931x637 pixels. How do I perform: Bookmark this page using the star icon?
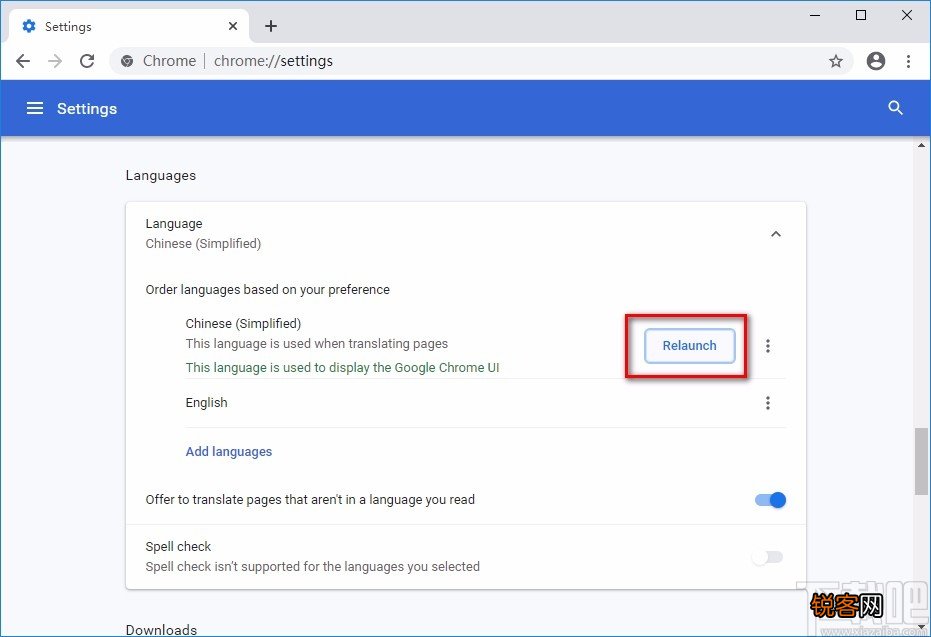[x=836, y=61]
